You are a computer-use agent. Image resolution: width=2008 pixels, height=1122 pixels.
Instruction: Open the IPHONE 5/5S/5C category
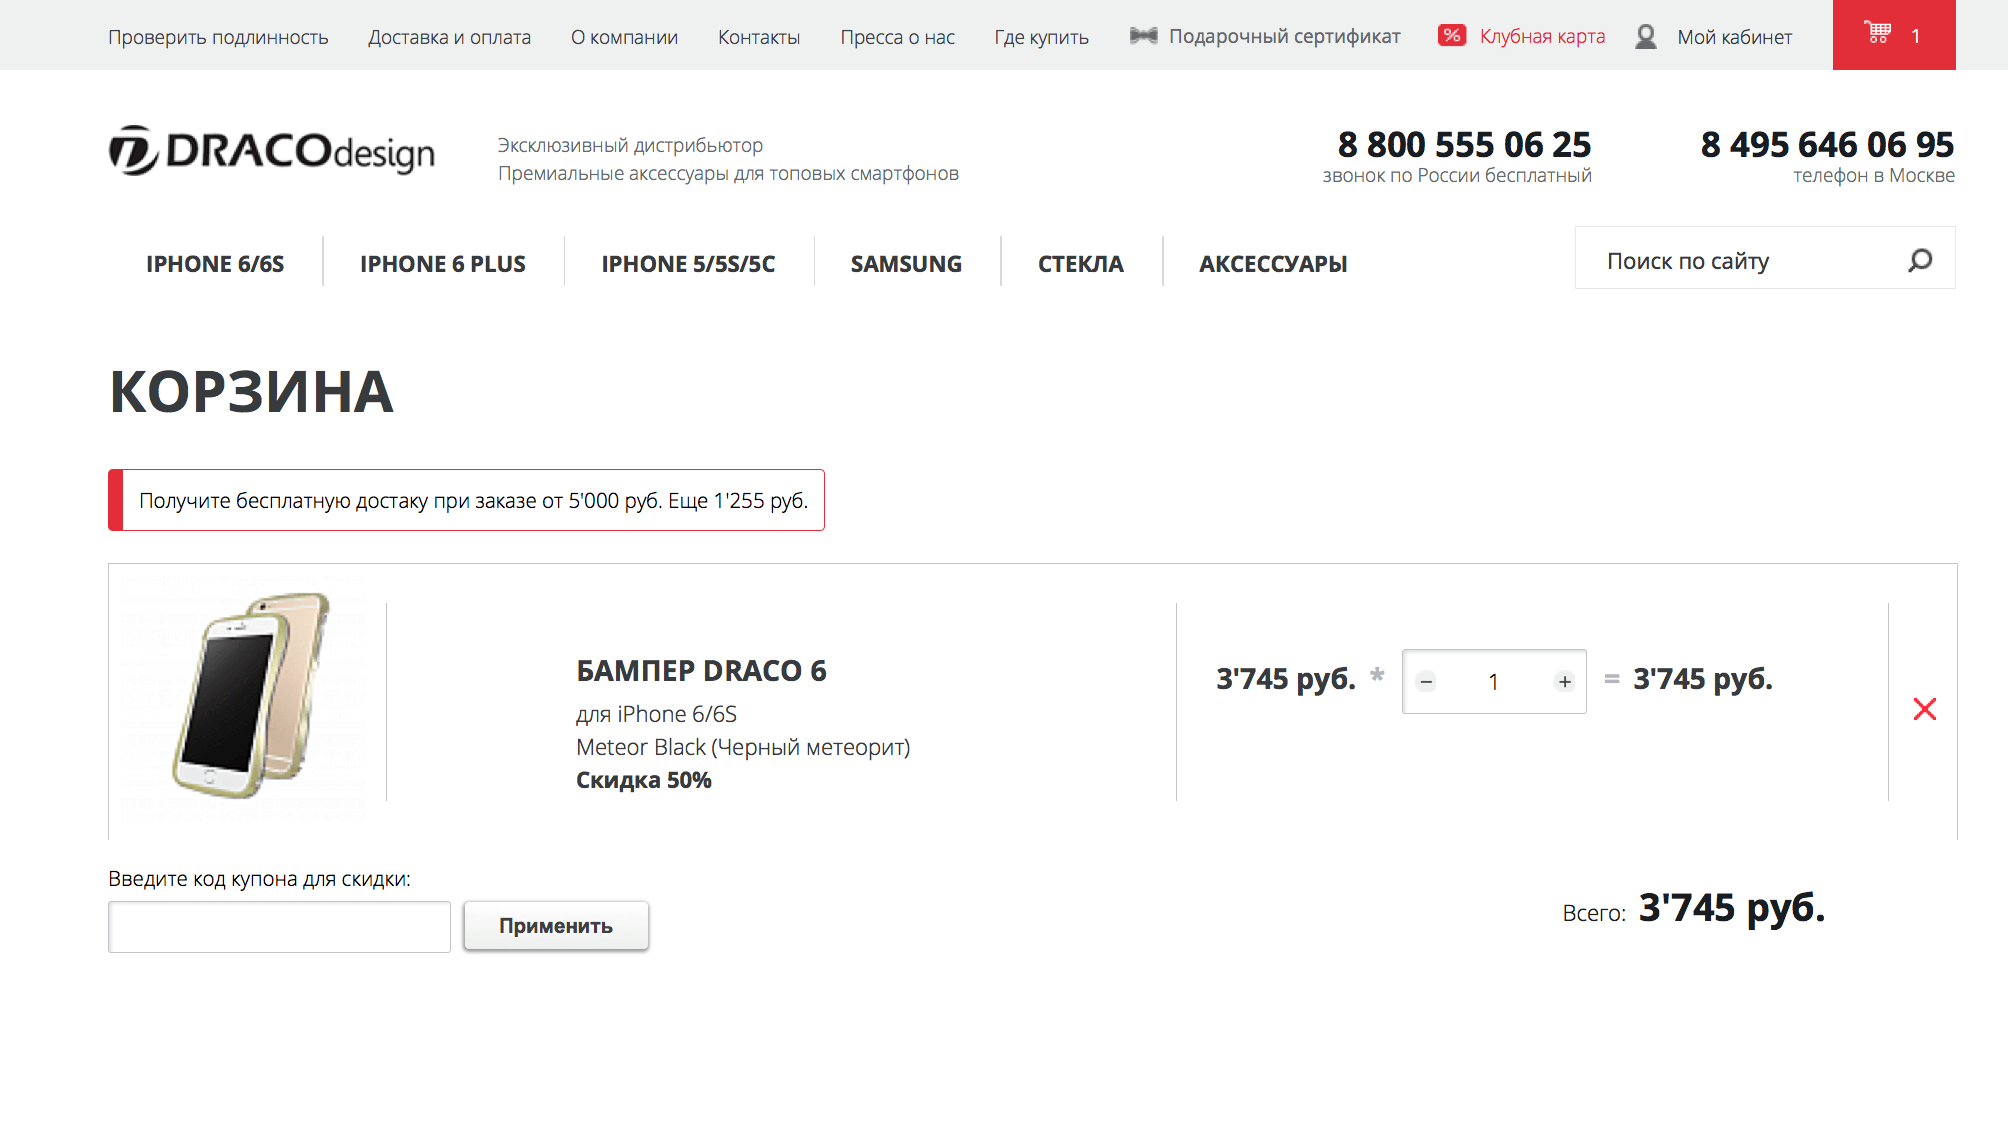[x=688, y=264]
